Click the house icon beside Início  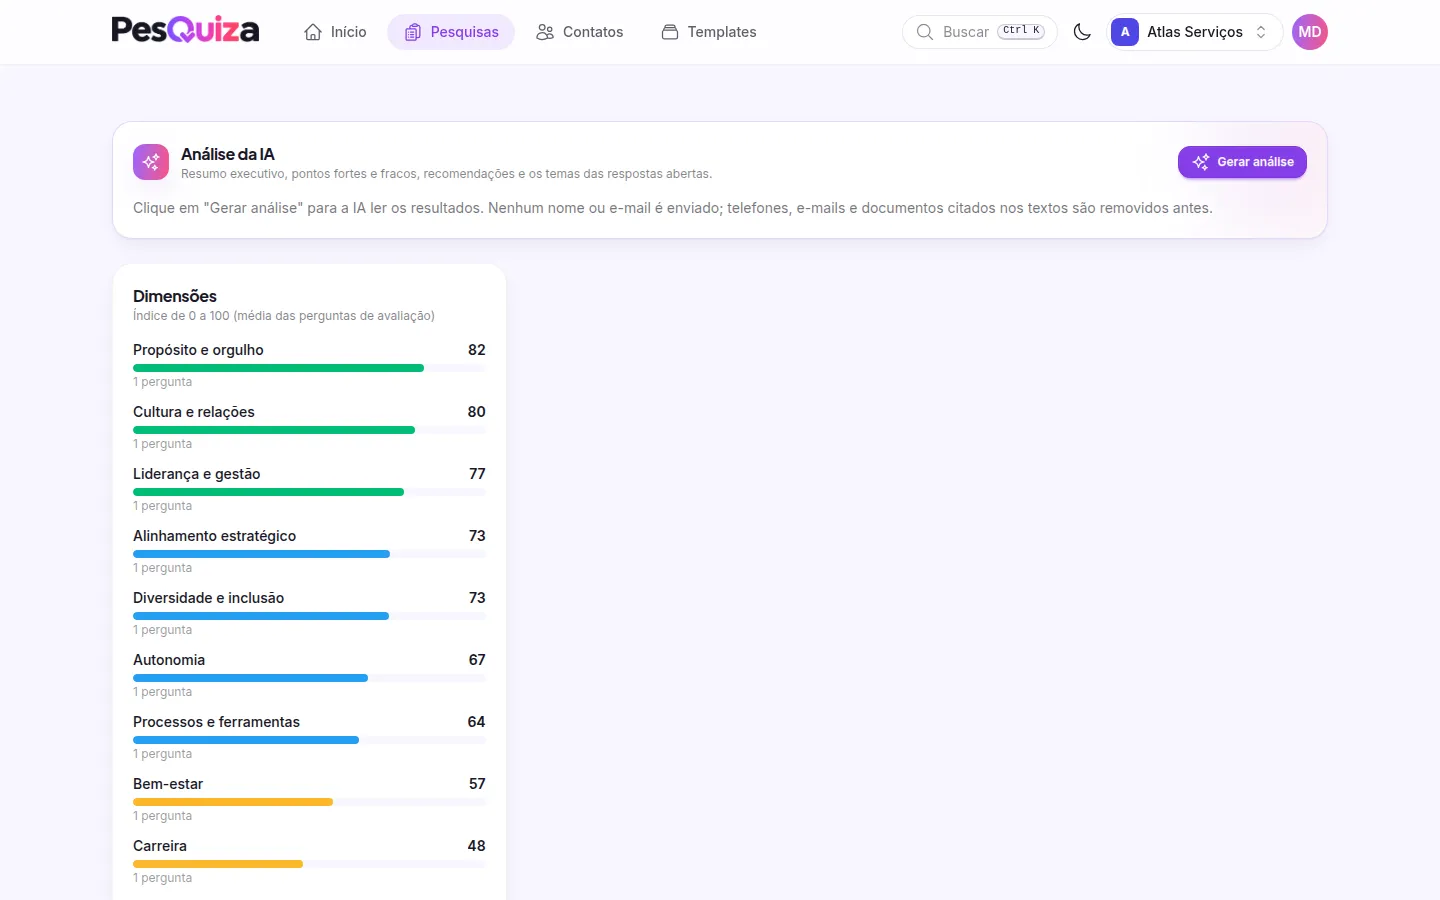coord(313,32)
